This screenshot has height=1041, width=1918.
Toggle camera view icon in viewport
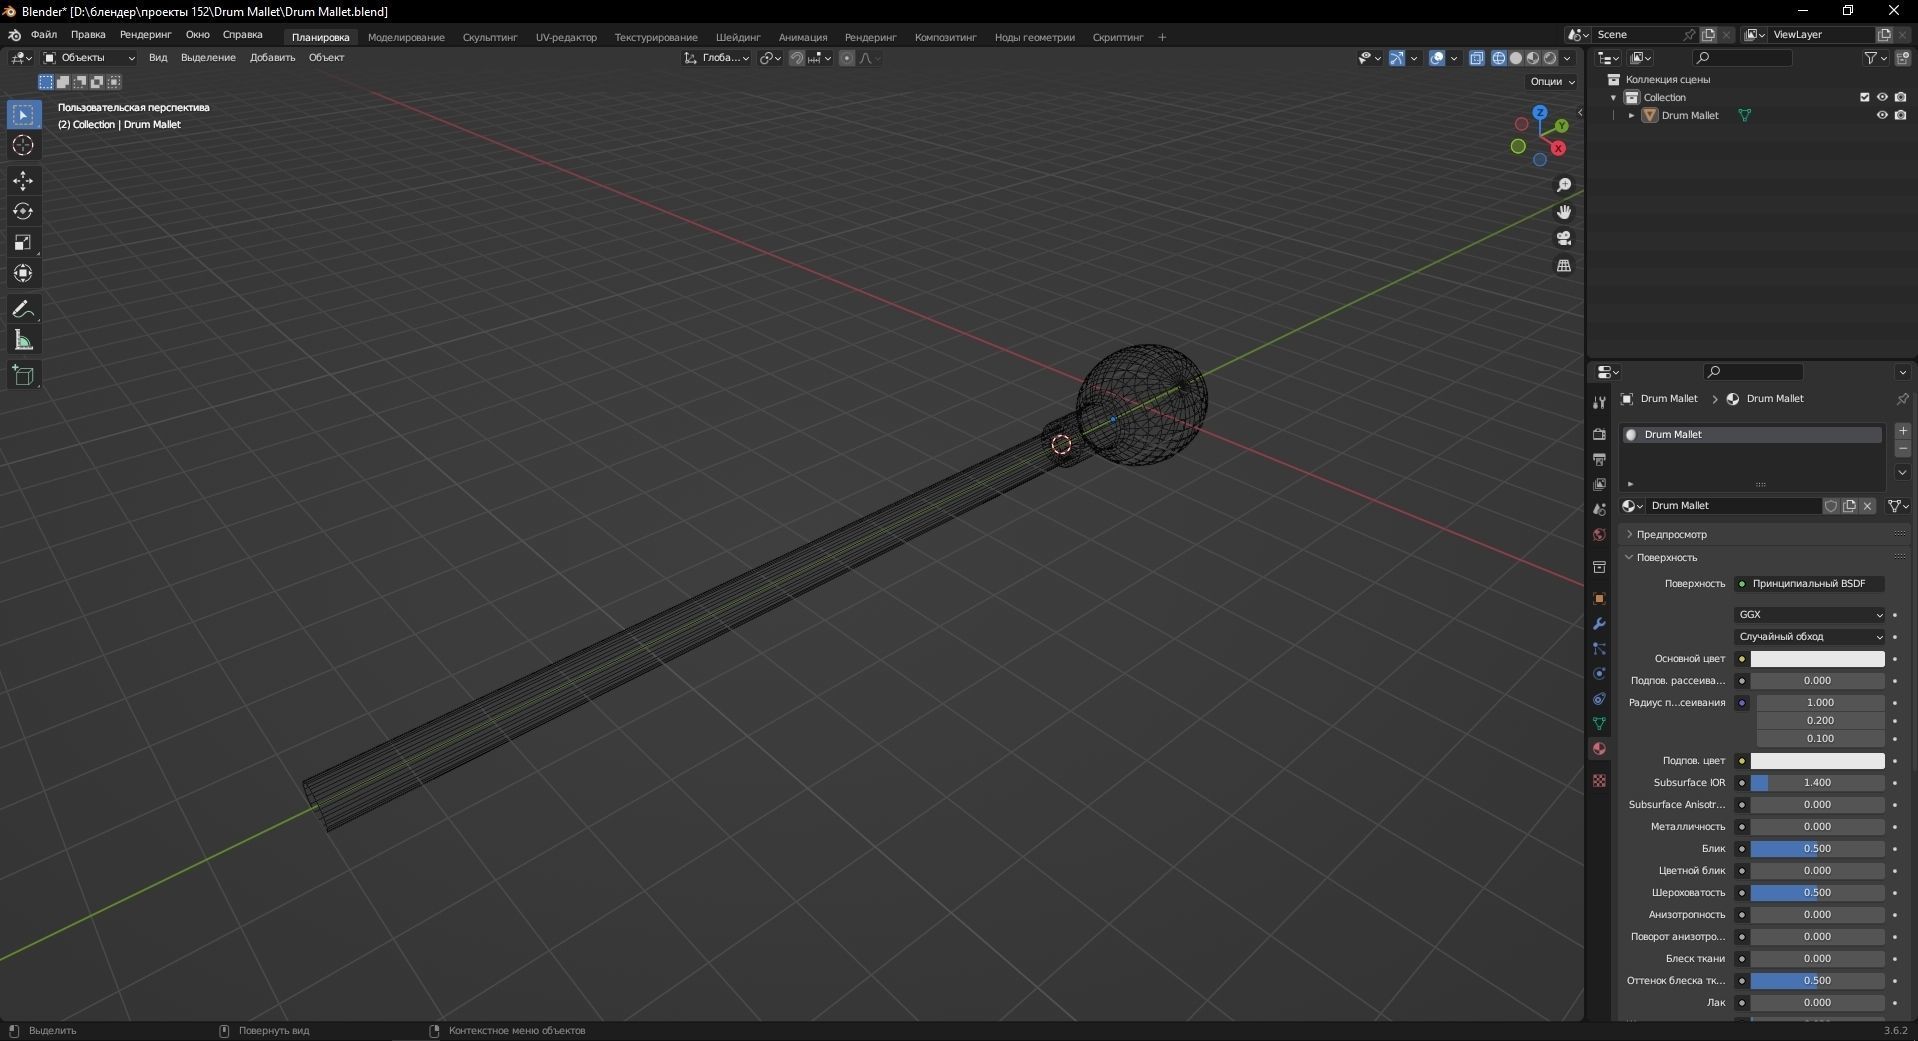click(x=1564, y=239)
